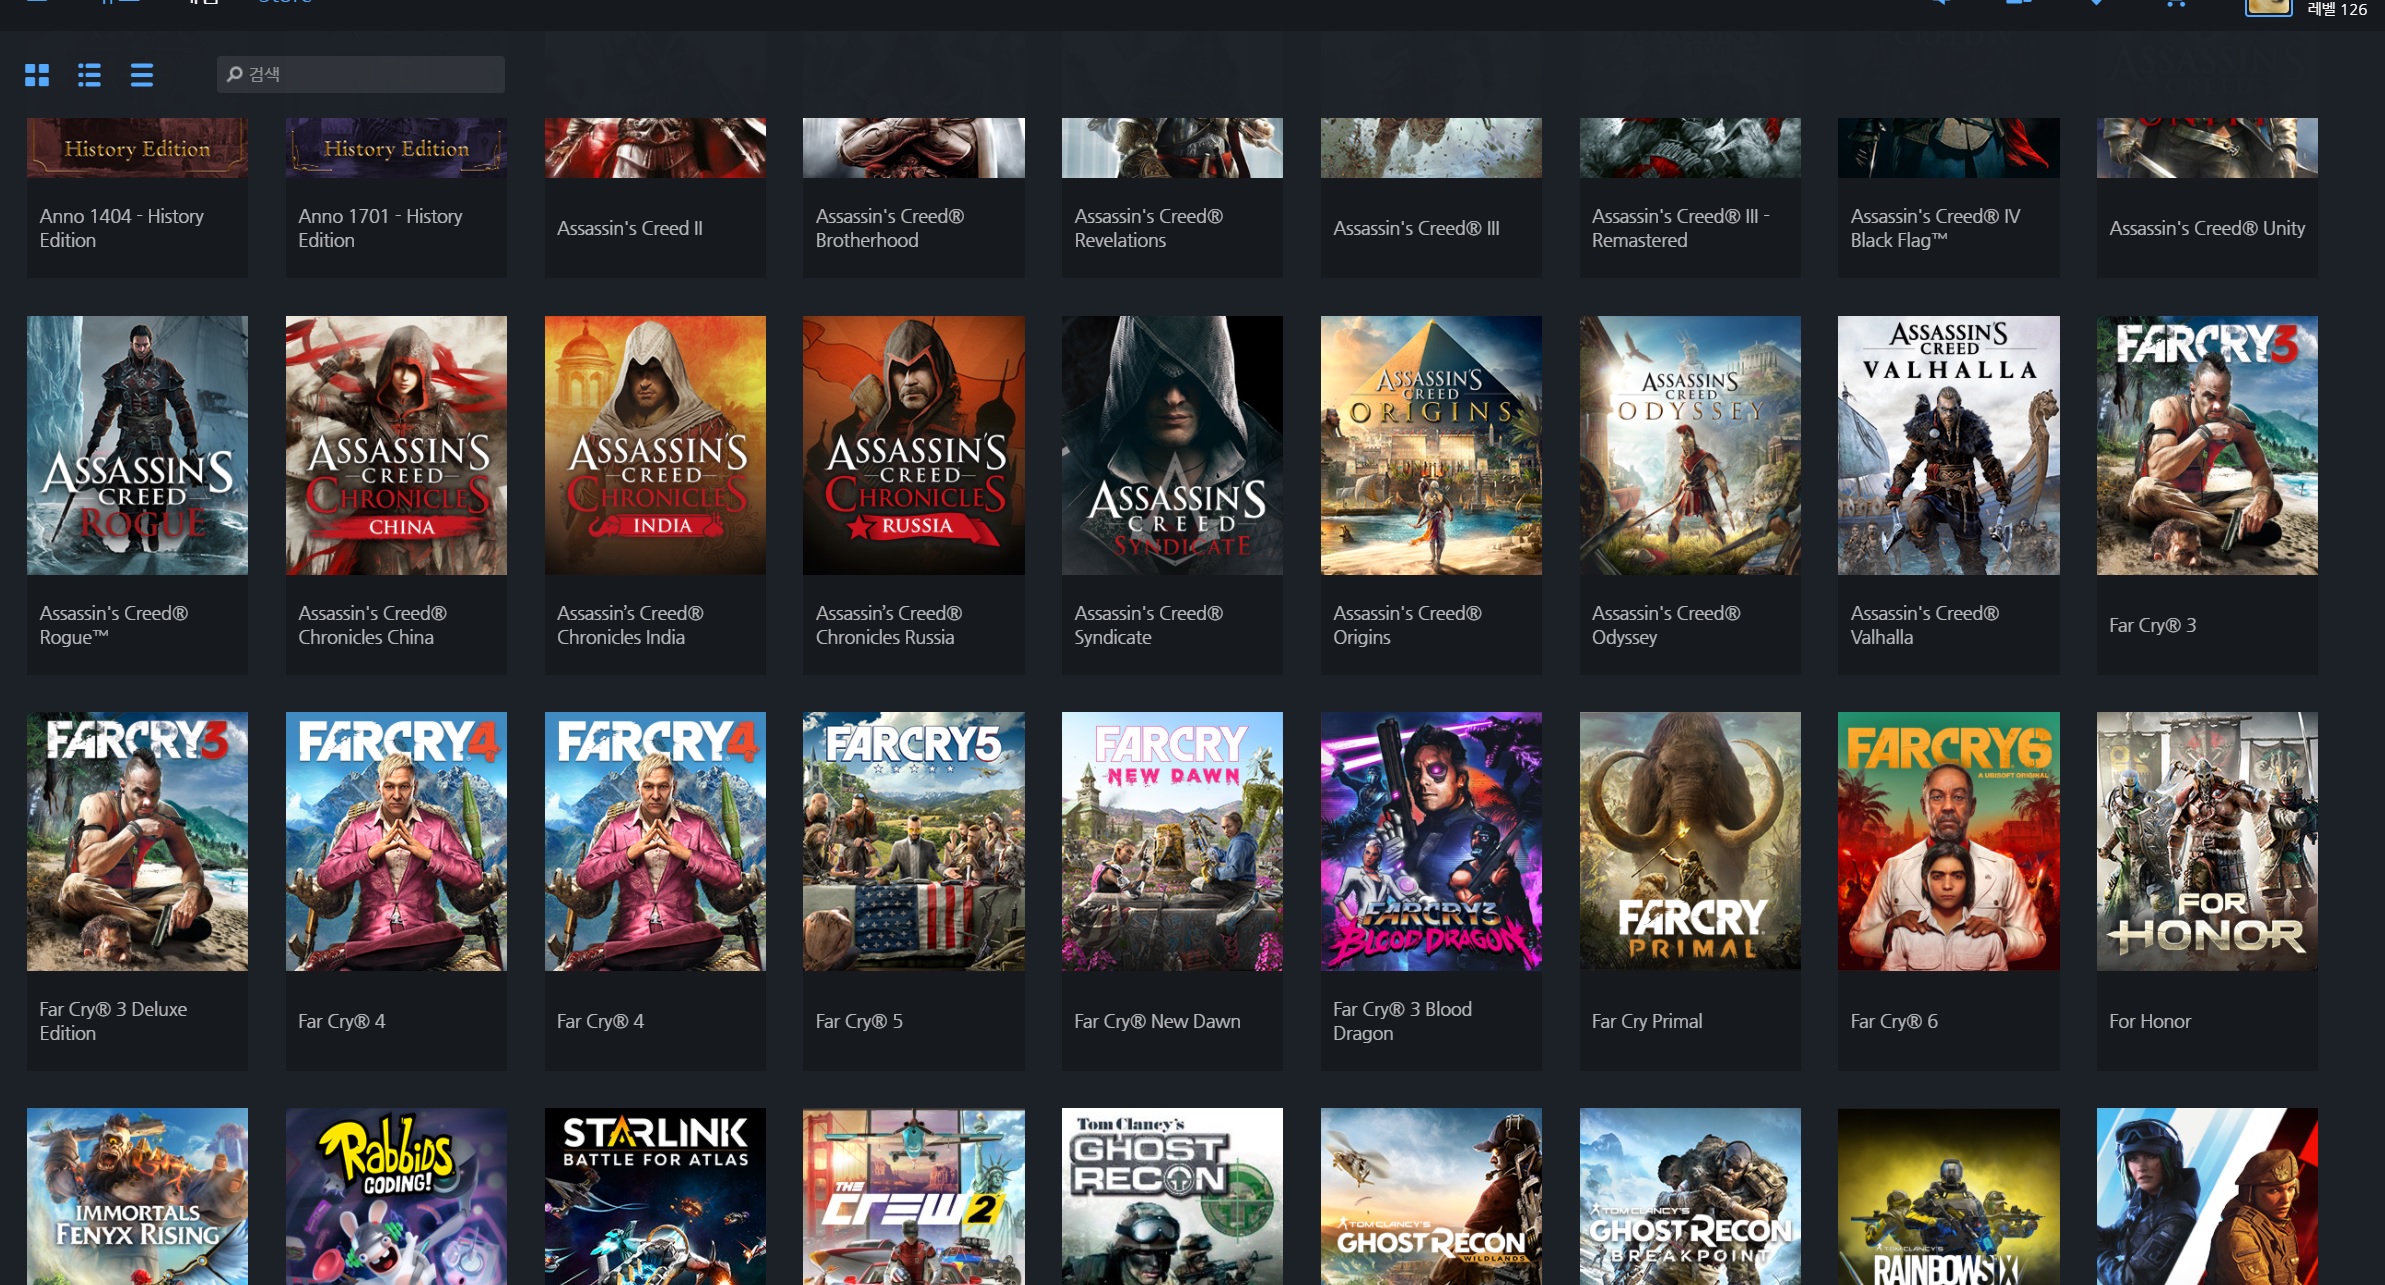Open Anno 1701 - History Edition title
Image resolution: width=2385 pixels, height=1285 pixels.
[380, 228]
